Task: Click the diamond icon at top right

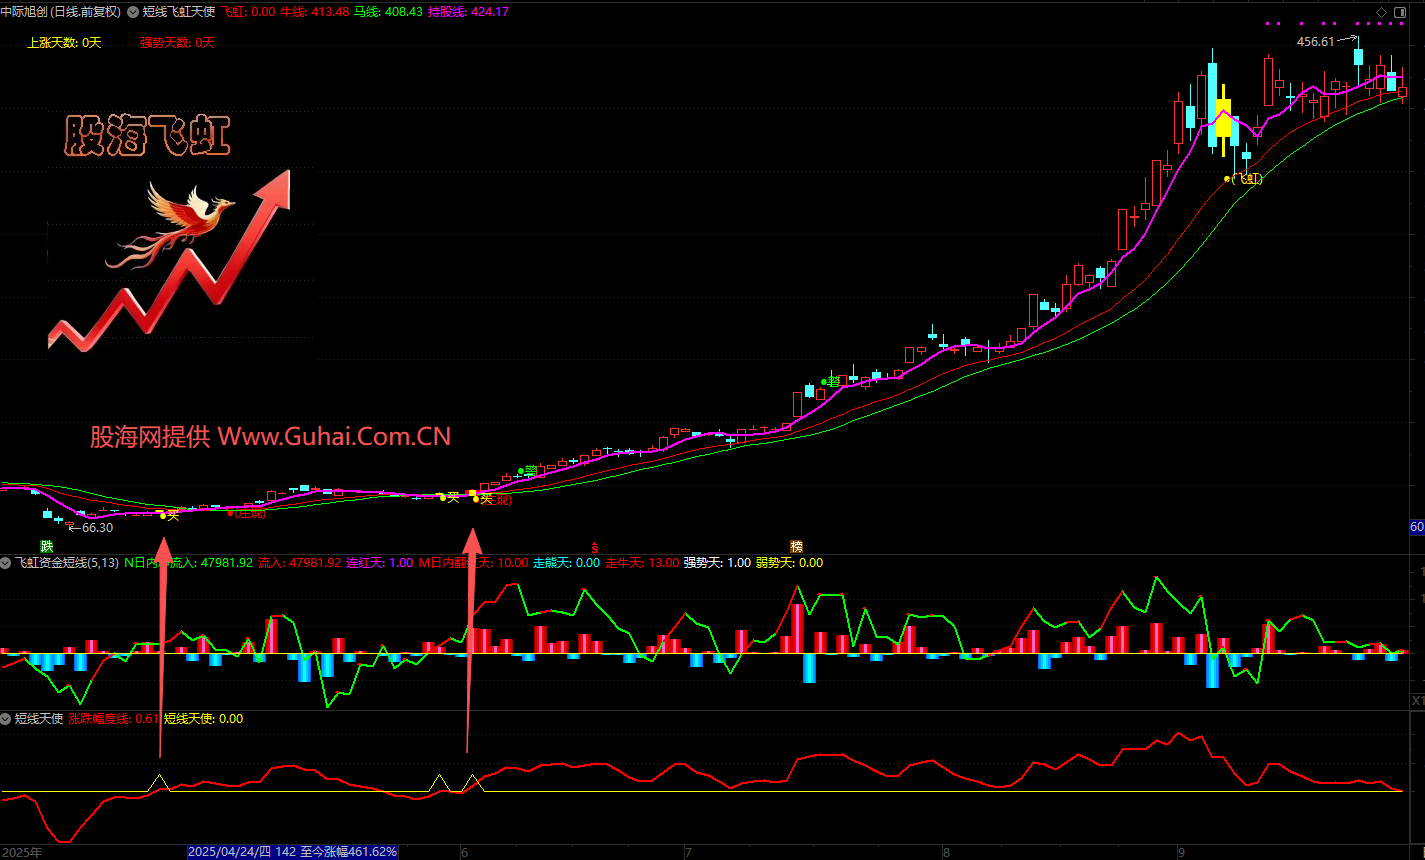Action: [x=1382, y=12]
